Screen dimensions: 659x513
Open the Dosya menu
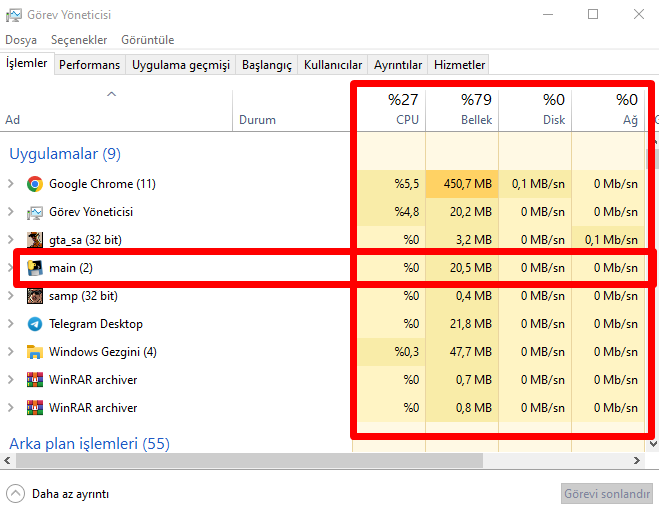pyautogui.click(x=21, y=40)
